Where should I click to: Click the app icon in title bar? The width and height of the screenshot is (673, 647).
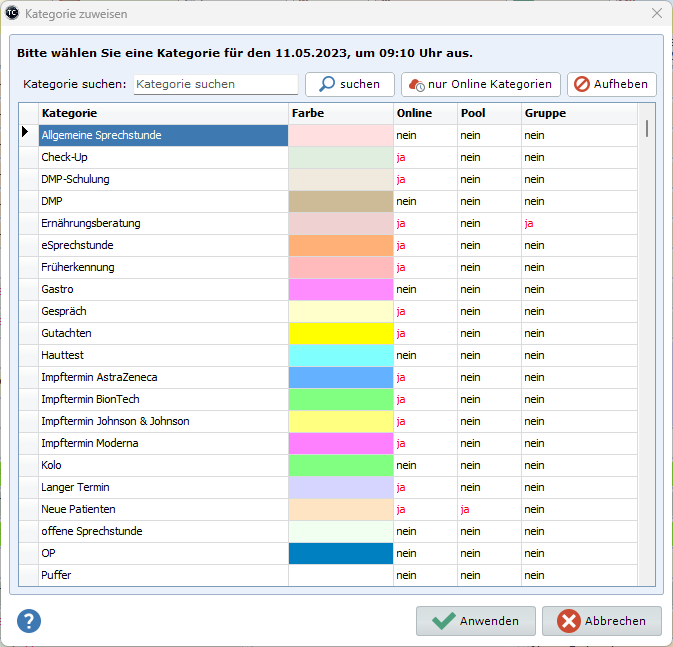(x=13, y=14)
